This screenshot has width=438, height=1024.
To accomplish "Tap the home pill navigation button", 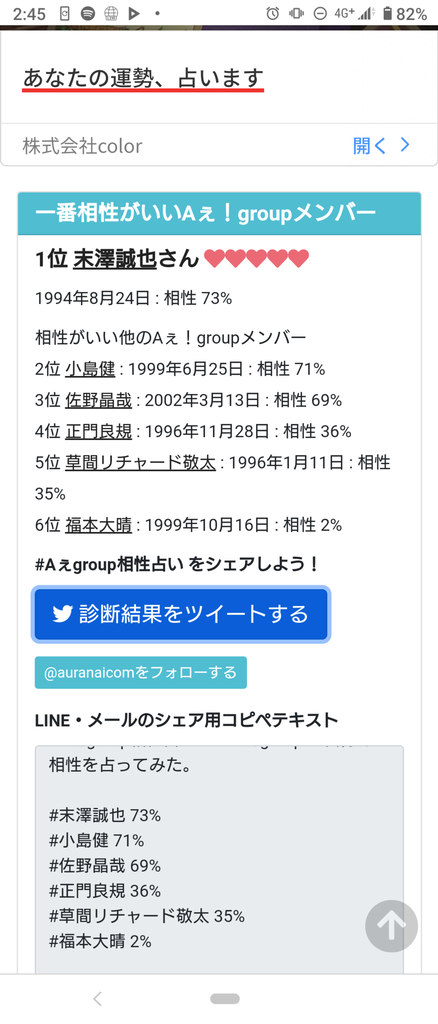I will pyautogui.click(x=225, y=999).
